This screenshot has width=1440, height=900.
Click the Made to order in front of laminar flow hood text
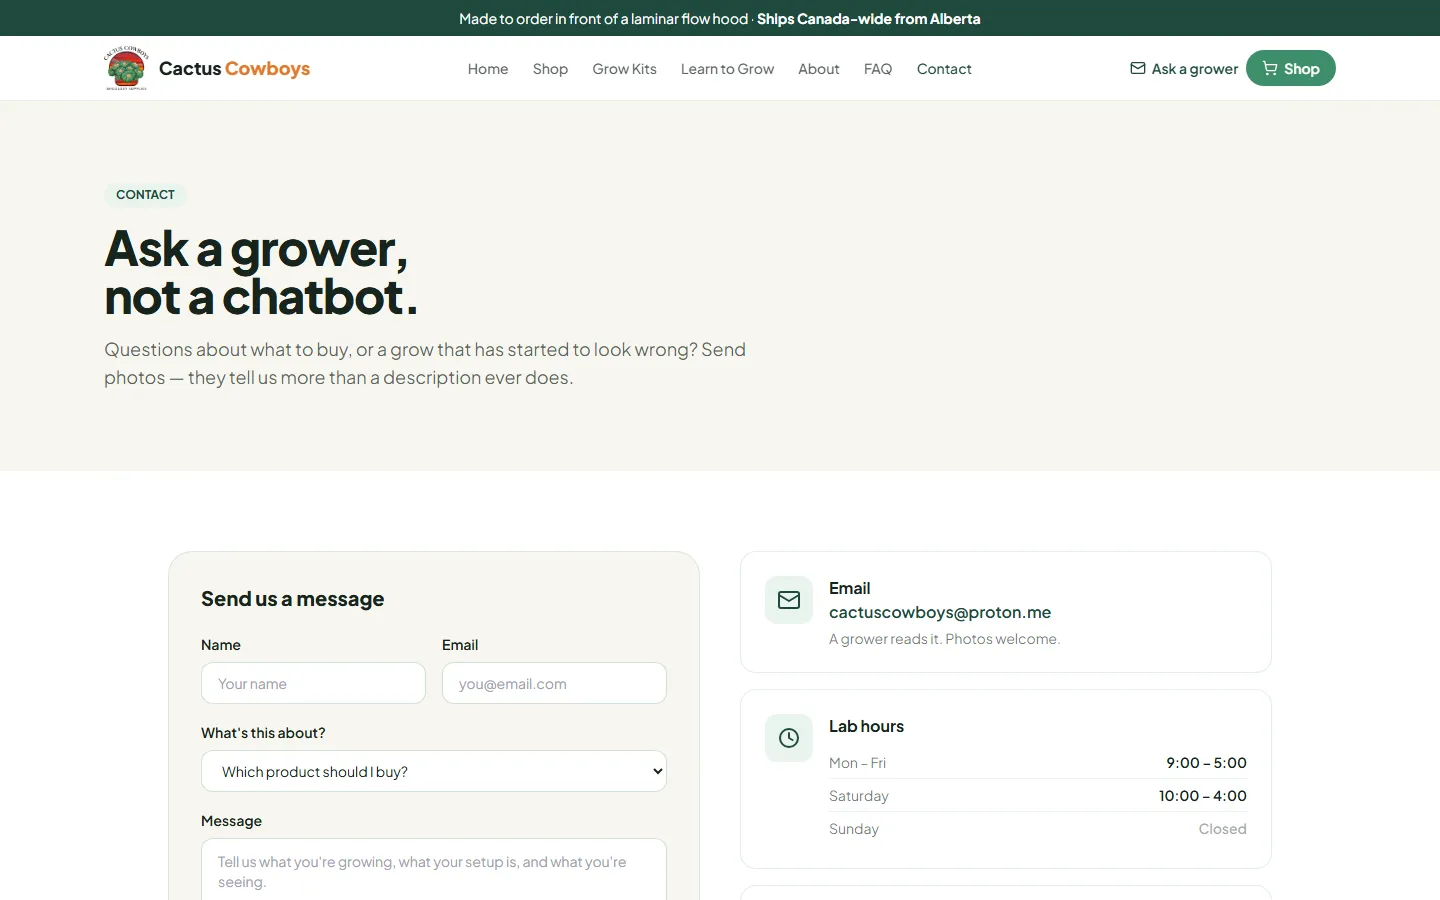click(x=603, y=19)
